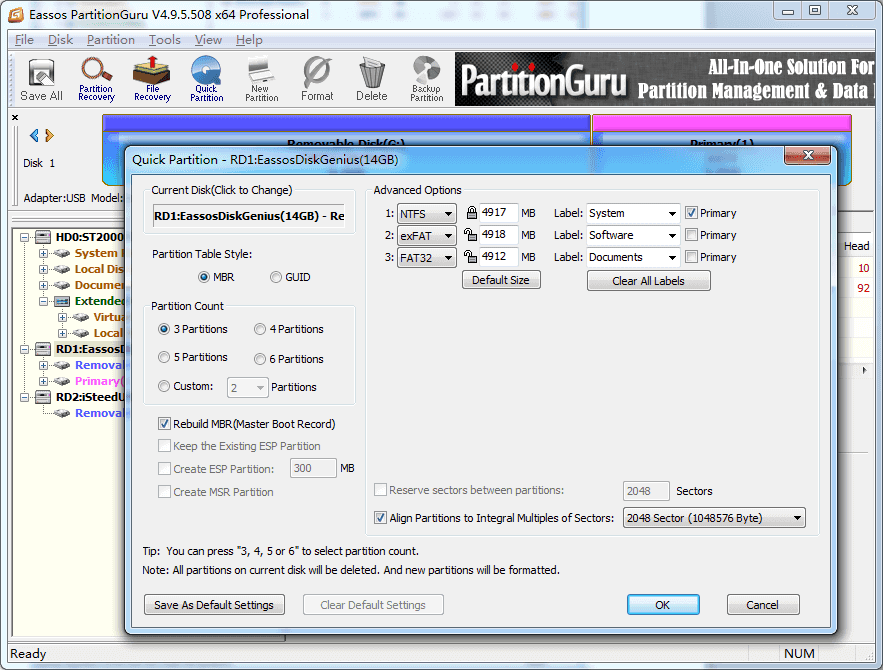The height and width of the screenshot is (670, 883).
Task: Open Documents label dropdown
Action: coord(672,257)
